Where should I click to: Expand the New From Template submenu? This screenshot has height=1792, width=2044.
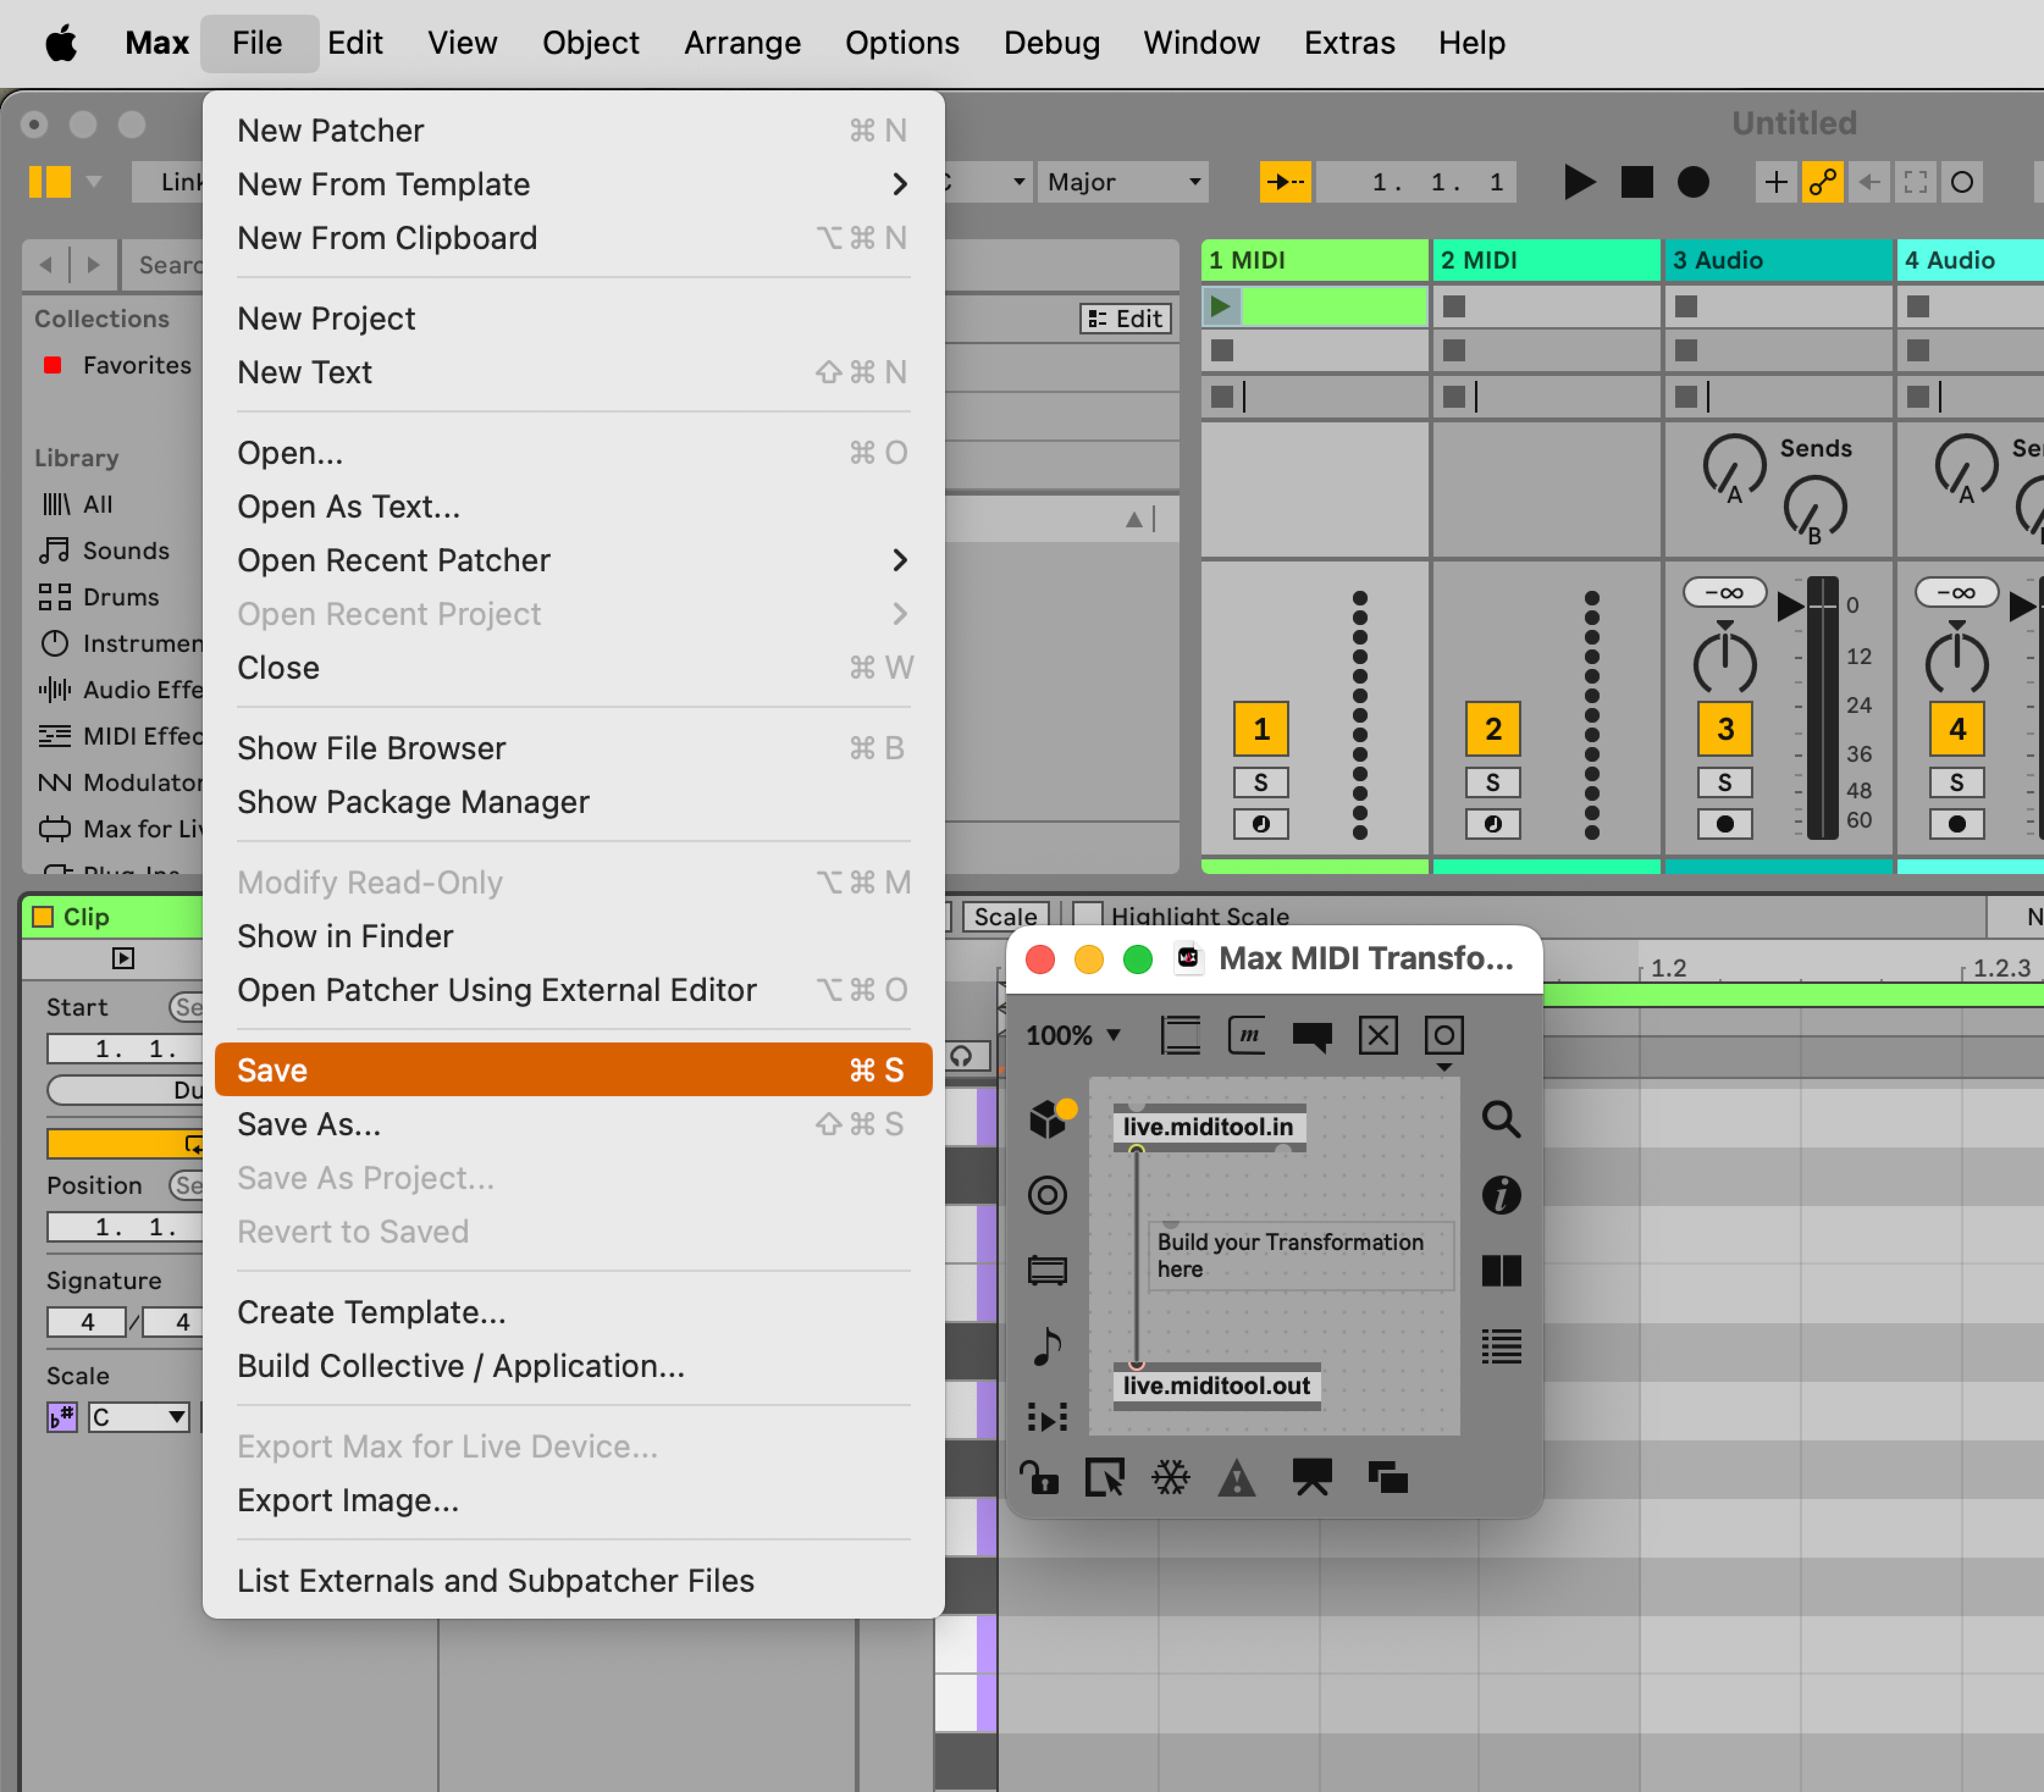pos(573,184)
